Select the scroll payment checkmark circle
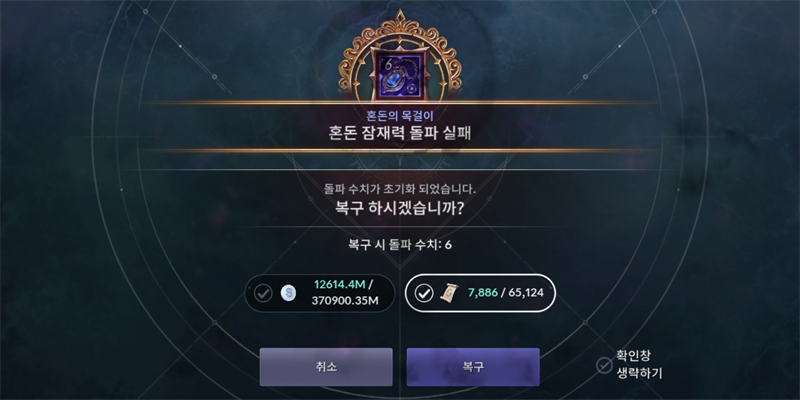 click(x=423, y=293)
